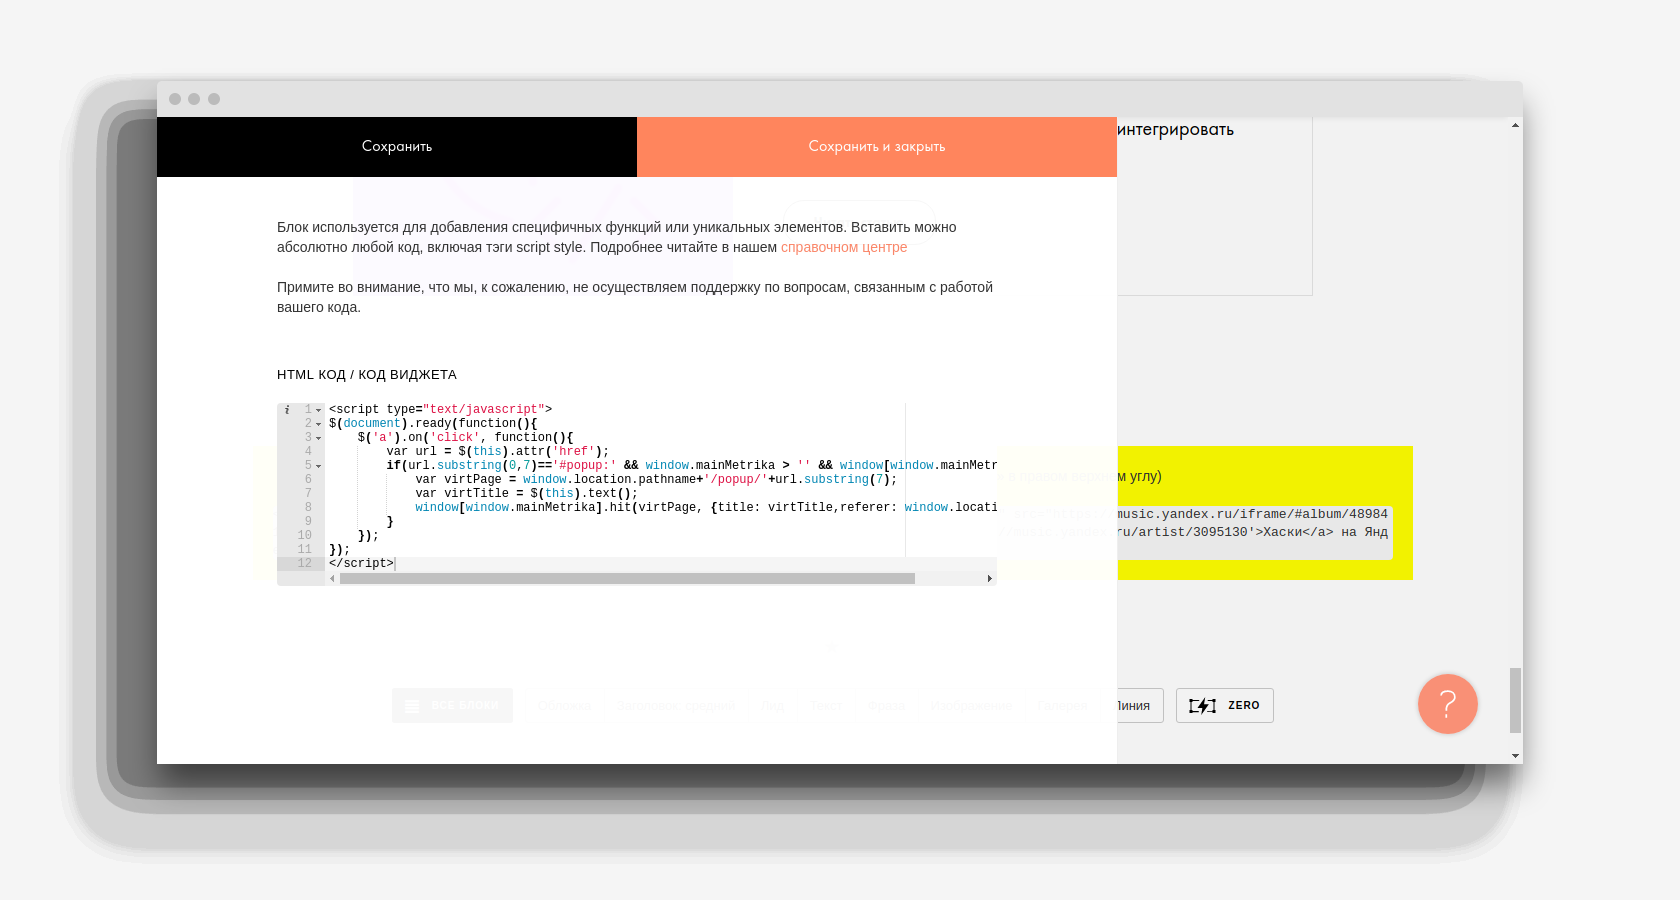Click the orange Сохранить и закрыть button
Image resolution: width=1680 pixels, height=900 pixels.
point(877,147)
